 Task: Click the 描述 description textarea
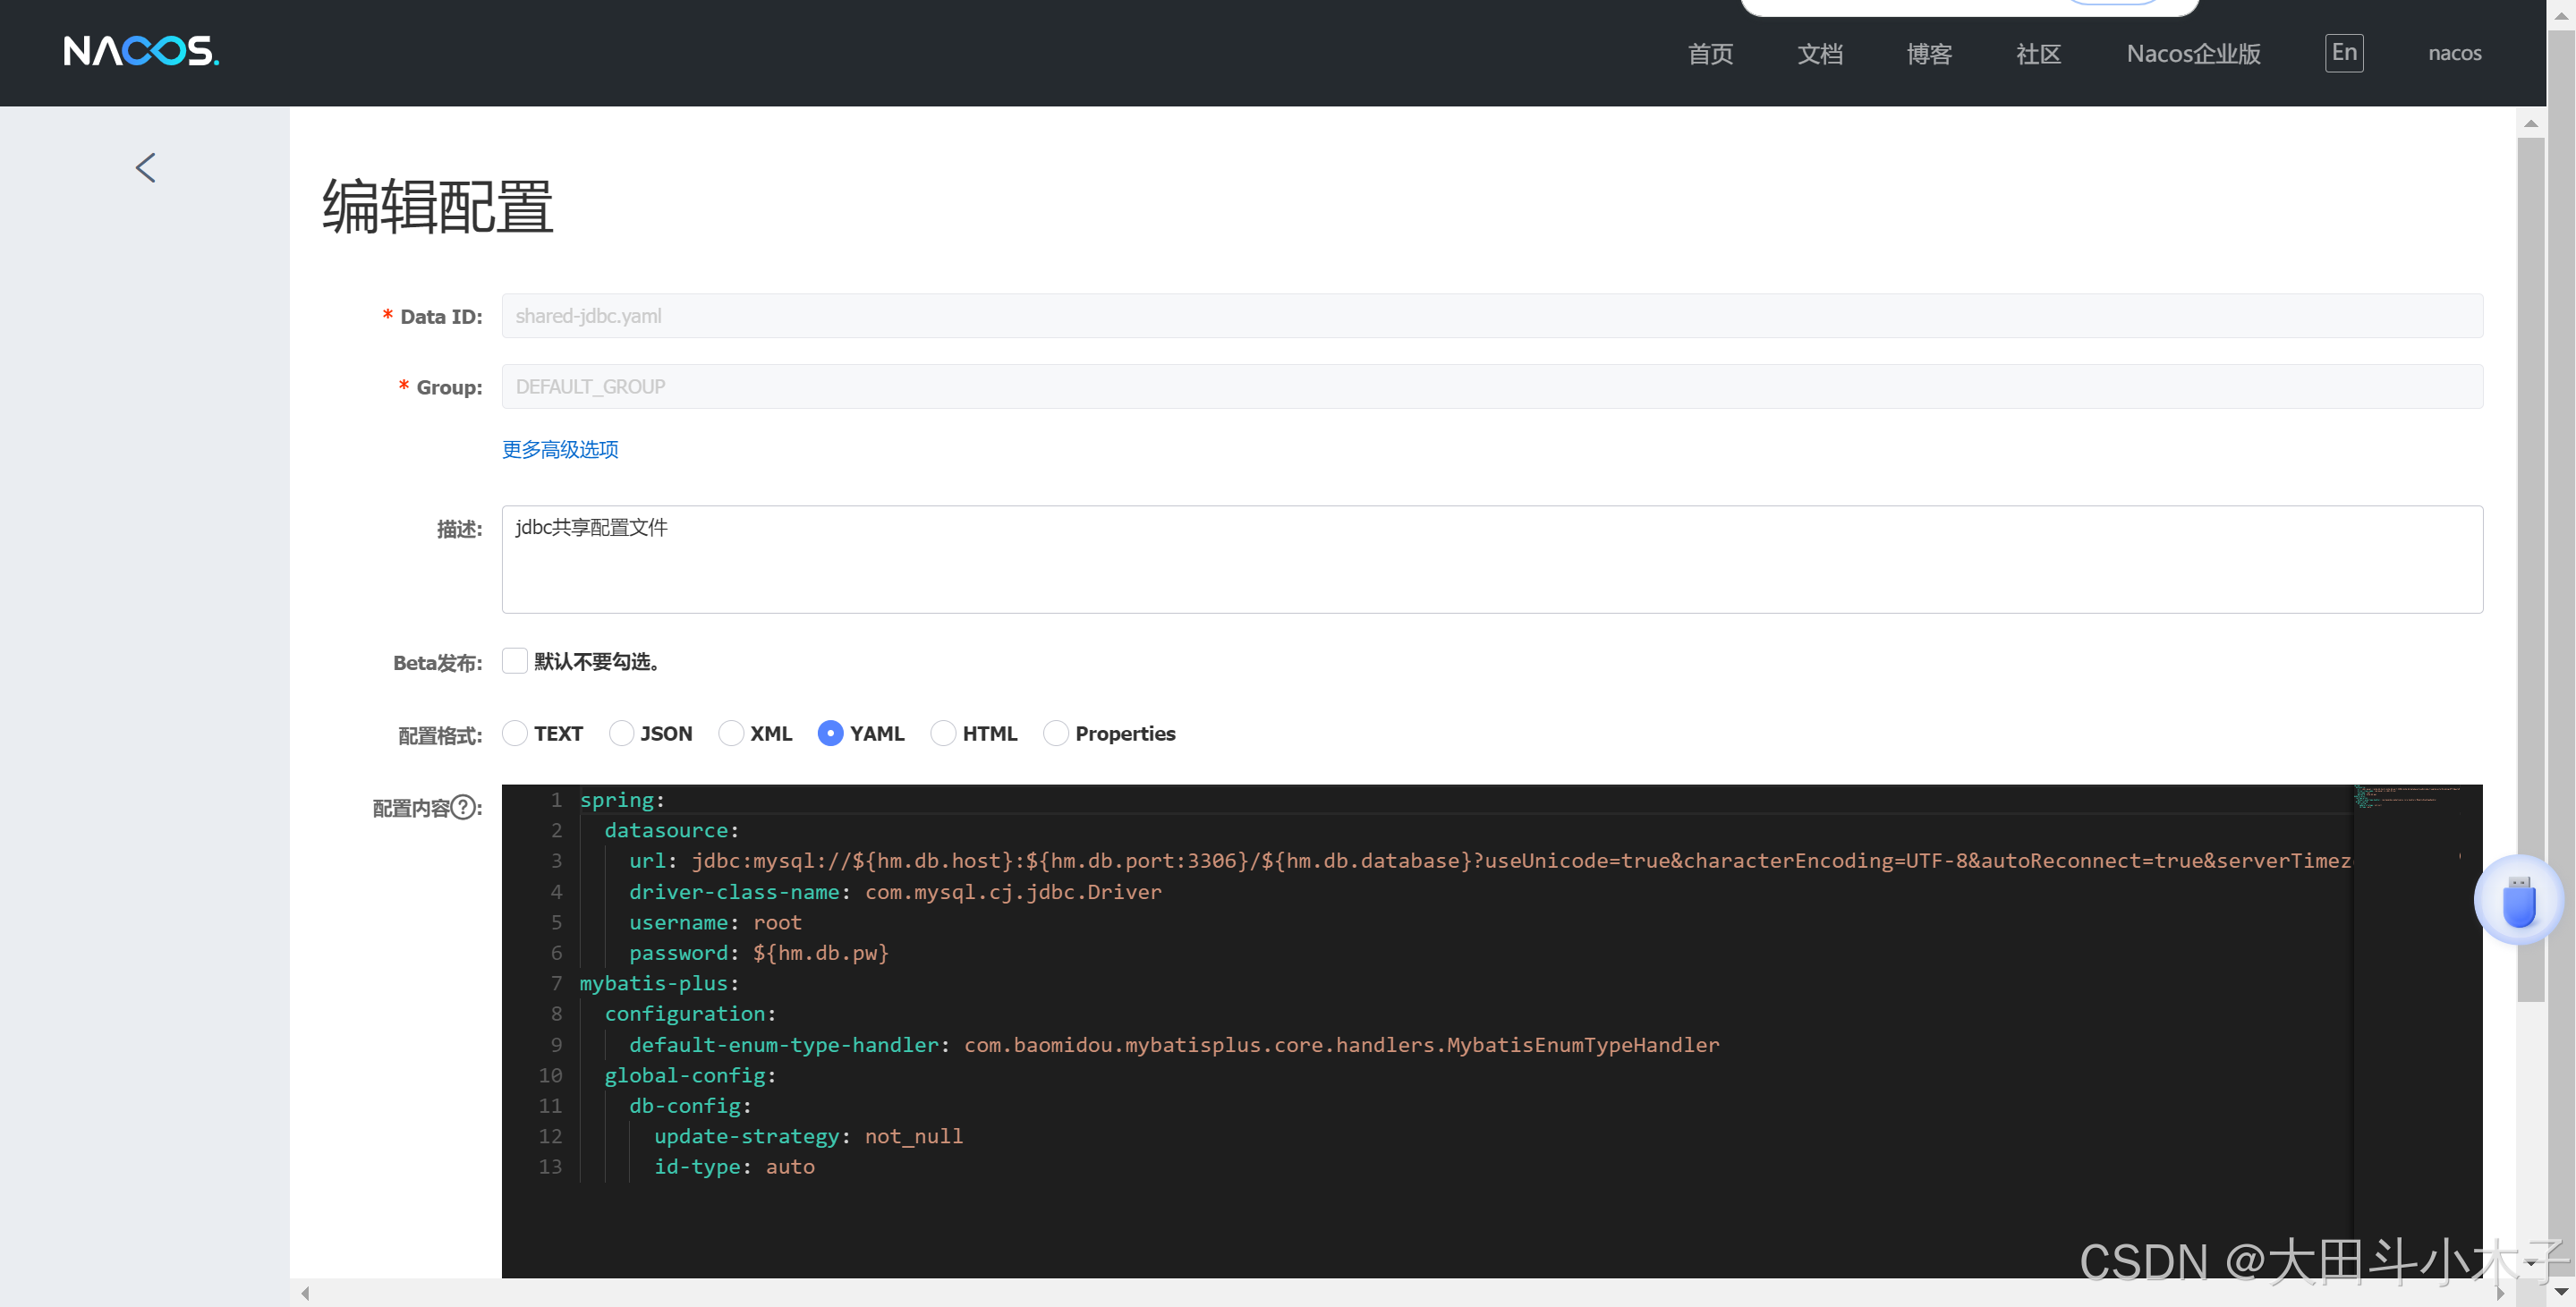click(1492, 559)
